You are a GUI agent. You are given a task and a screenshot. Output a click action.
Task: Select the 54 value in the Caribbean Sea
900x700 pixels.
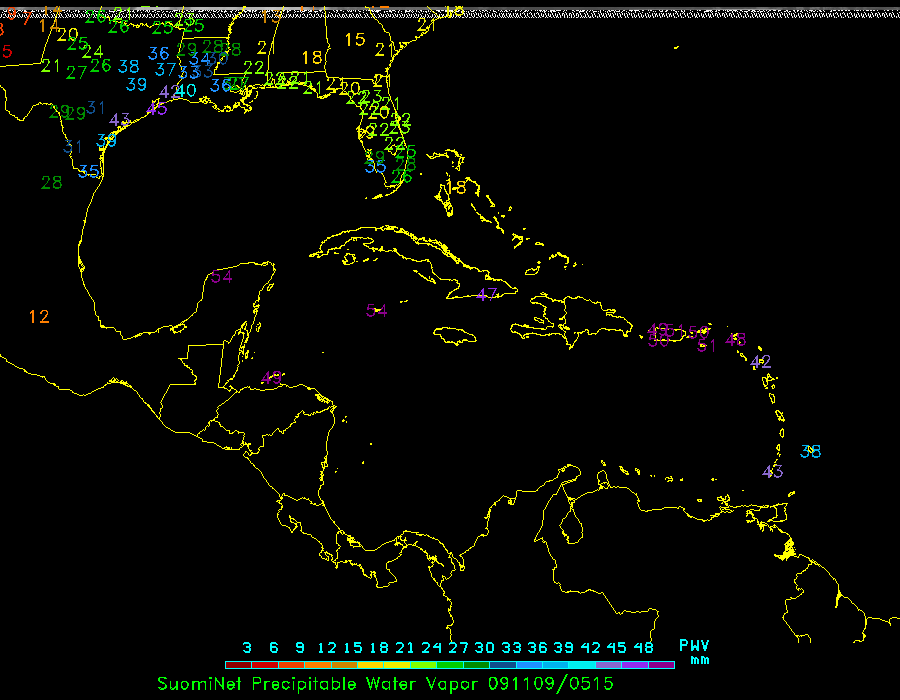click(x=377, y=311)
